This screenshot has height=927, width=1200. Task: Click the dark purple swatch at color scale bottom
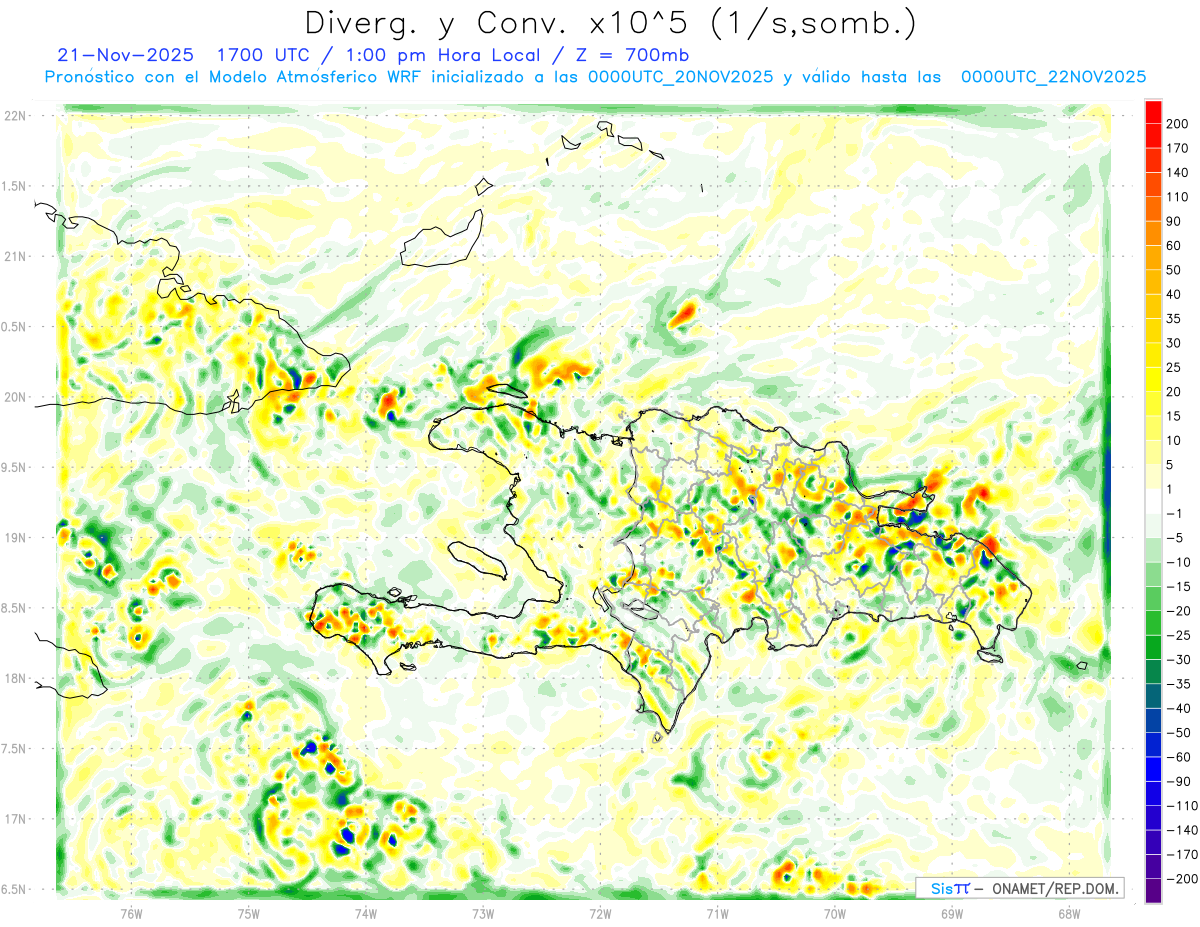[1154, 891]
